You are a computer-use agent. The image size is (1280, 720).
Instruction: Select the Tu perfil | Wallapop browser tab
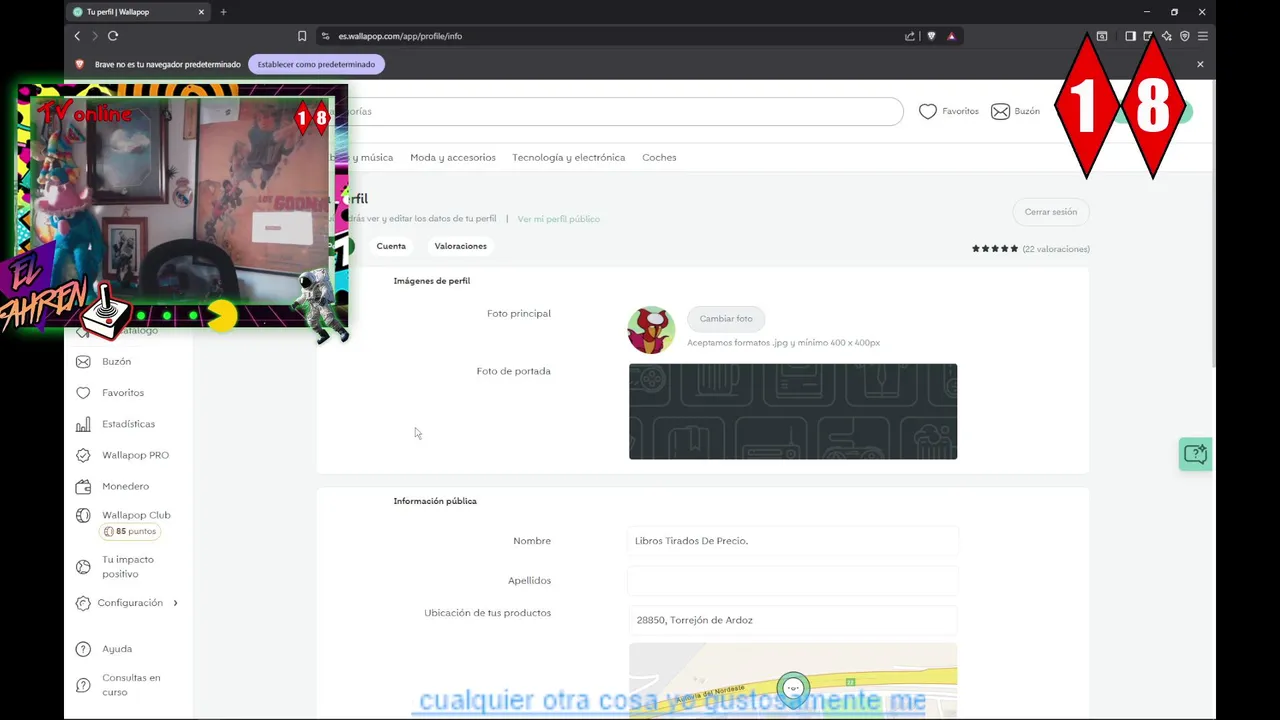(138, 12)
